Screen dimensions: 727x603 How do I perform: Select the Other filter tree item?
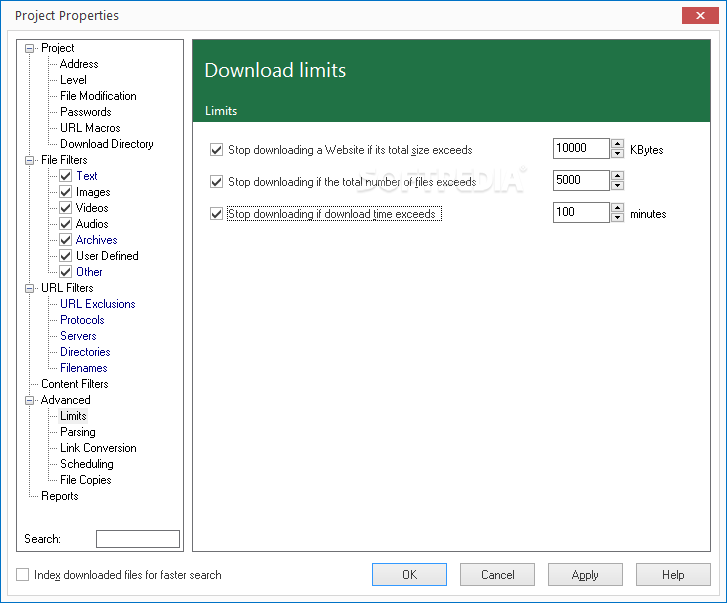(89, 272)
